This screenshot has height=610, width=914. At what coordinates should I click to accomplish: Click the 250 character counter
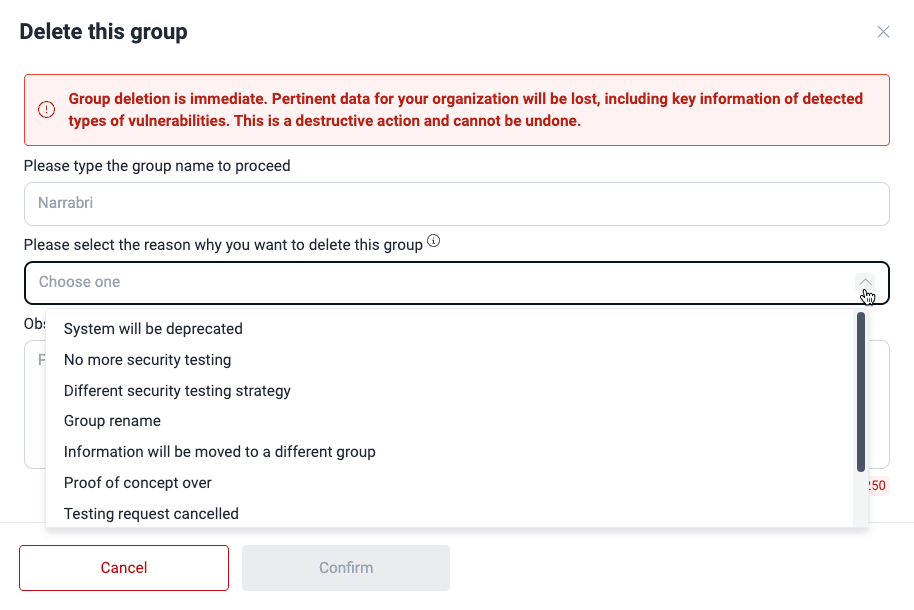click(875, 485)
